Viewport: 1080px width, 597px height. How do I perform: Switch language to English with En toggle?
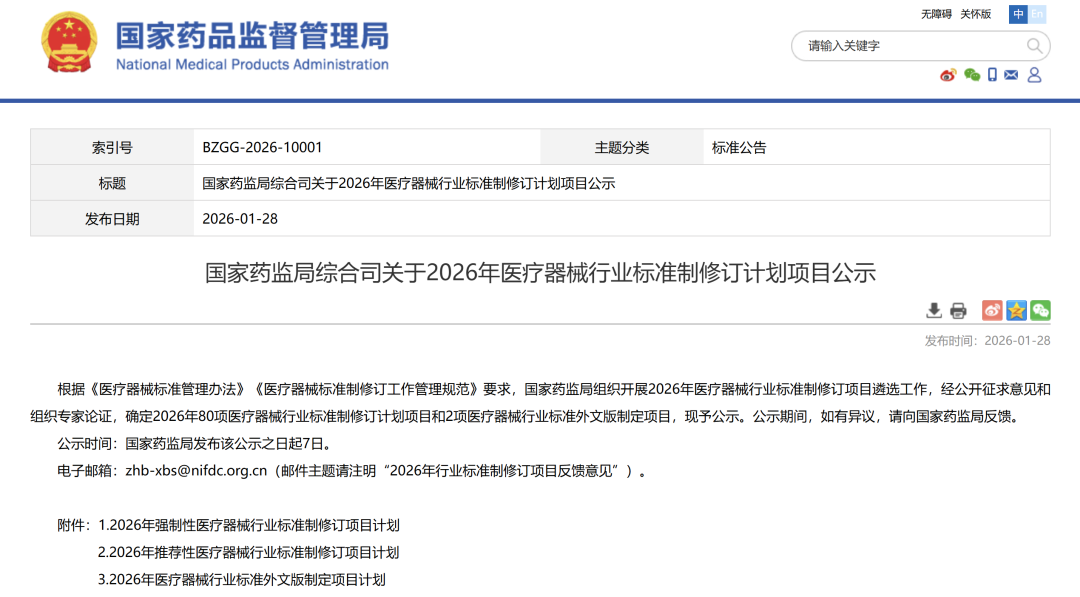click(1036, 14)
